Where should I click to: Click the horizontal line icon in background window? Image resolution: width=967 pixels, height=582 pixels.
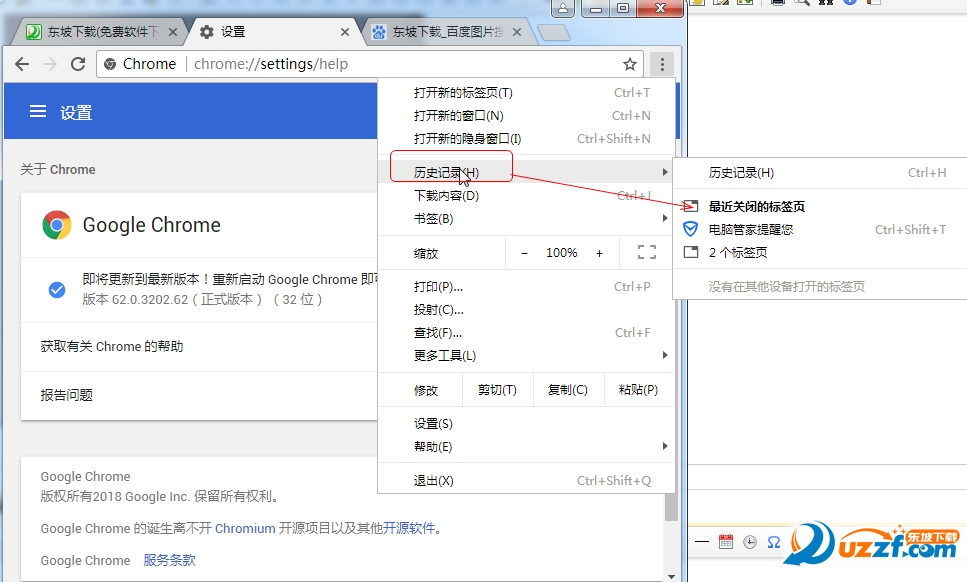(x=702, y=542)
